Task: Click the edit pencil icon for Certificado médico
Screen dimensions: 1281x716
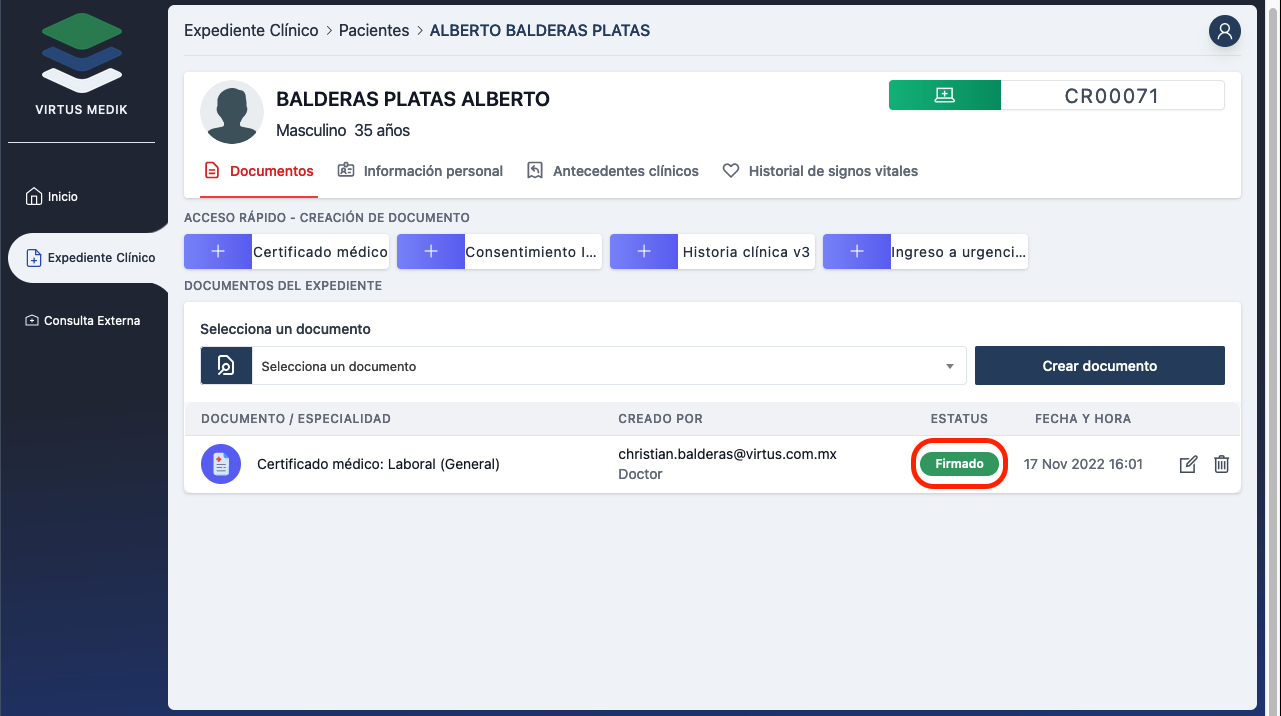Action: point(1188,464)
